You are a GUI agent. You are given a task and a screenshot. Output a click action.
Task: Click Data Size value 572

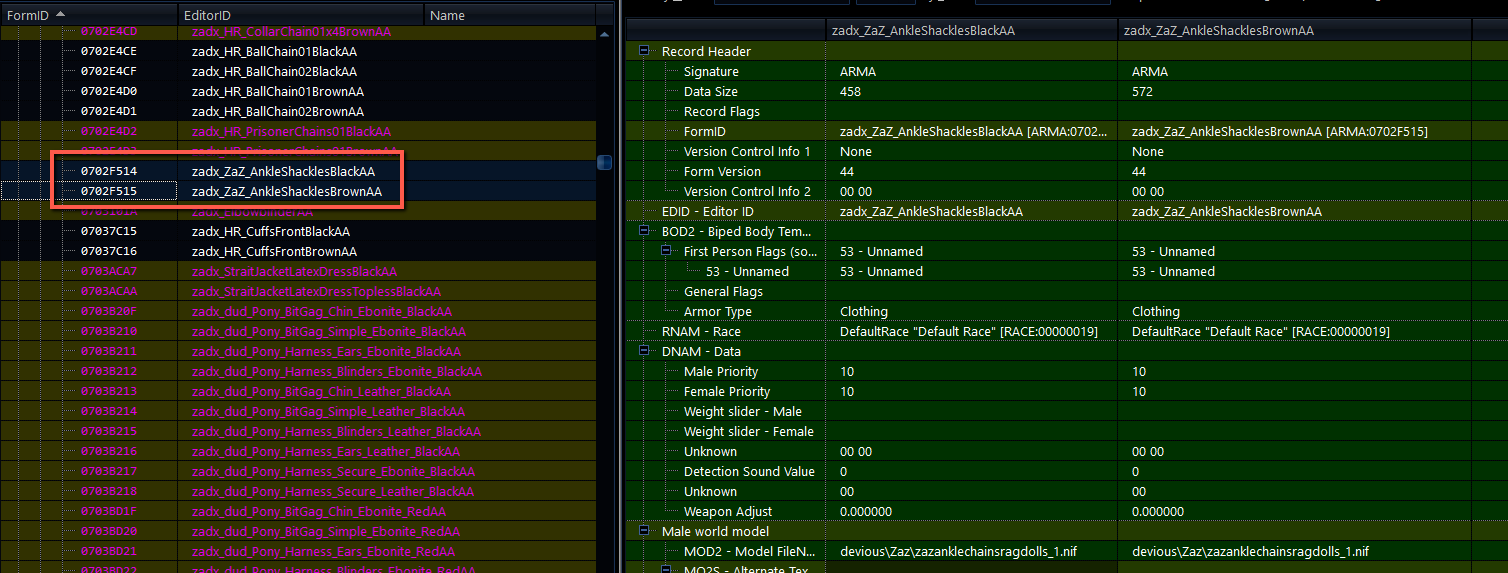point(1142,91)
